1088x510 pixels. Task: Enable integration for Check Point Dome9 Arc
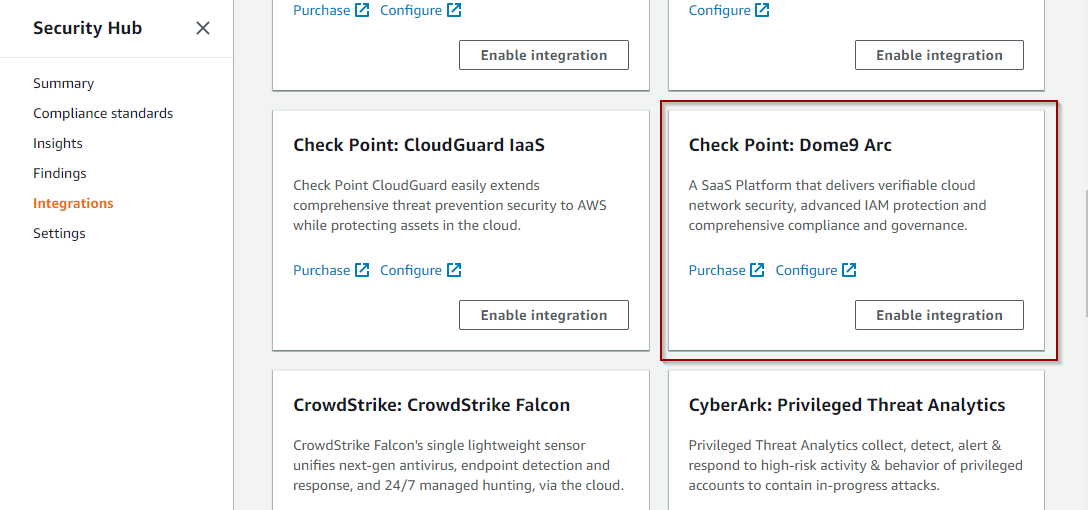[939, 315]
